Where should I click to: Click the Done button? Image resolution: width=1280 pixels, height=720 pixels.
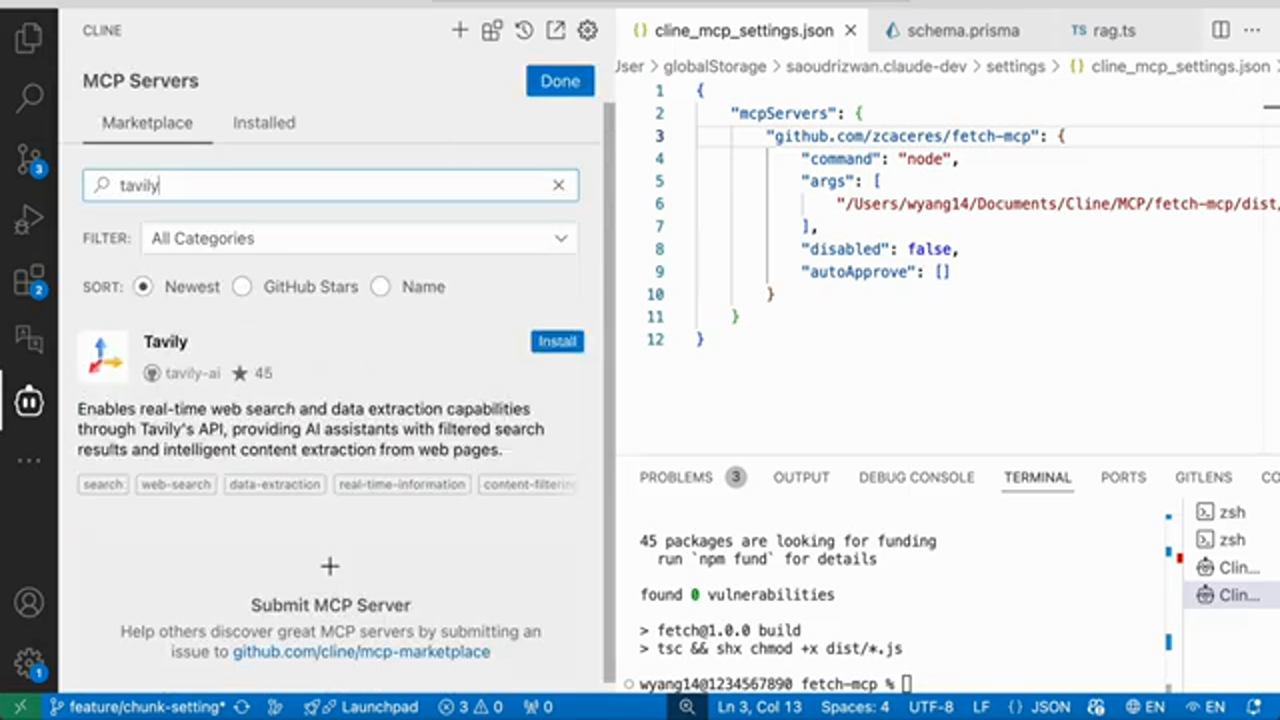click(x=560, y=81)
